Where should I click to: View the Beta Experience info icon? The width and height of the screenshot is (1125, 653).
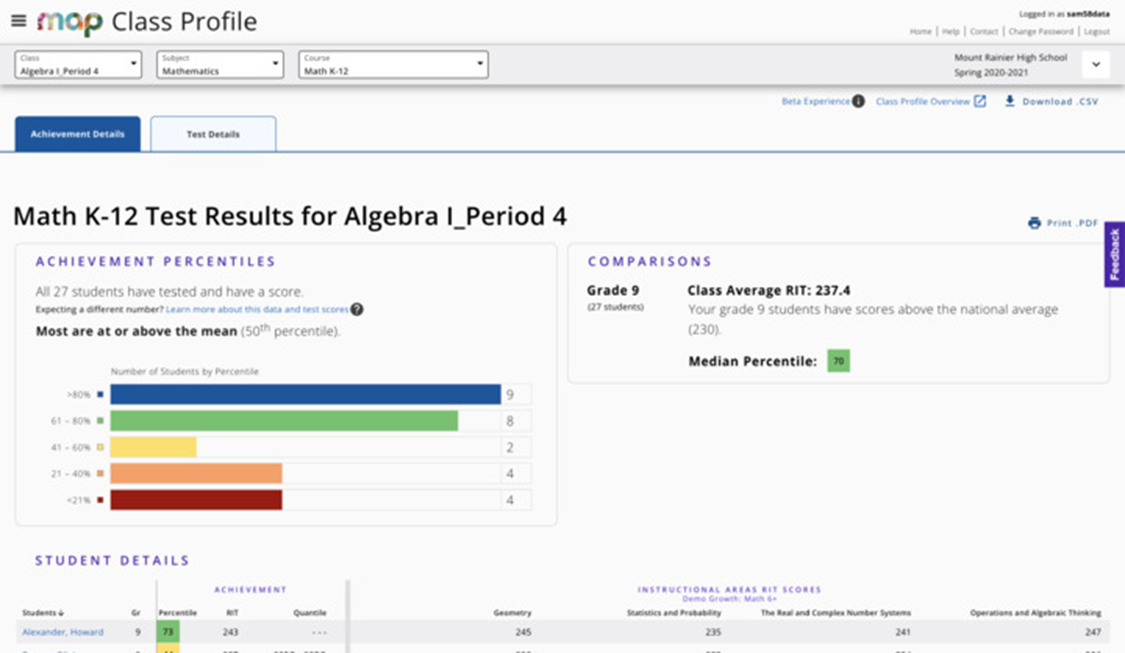(x=858, y=101)
